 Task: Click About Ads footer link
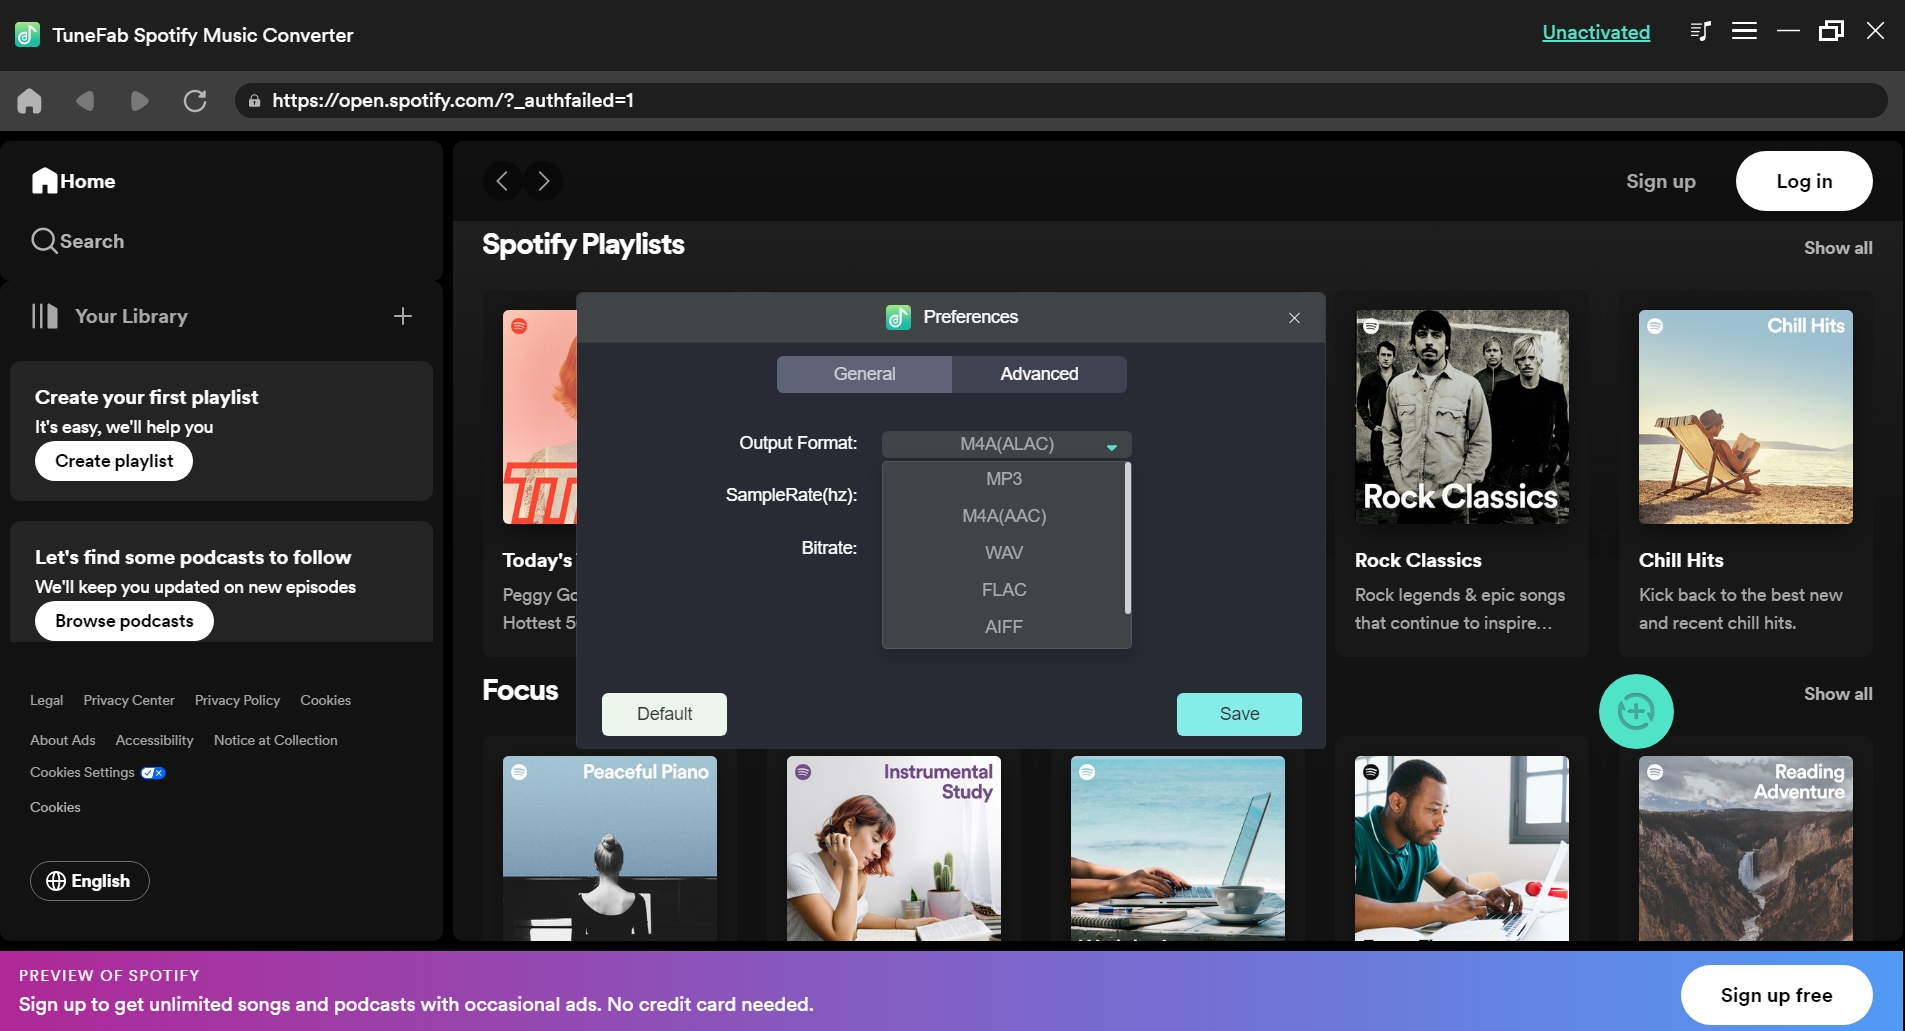(63, 740)
